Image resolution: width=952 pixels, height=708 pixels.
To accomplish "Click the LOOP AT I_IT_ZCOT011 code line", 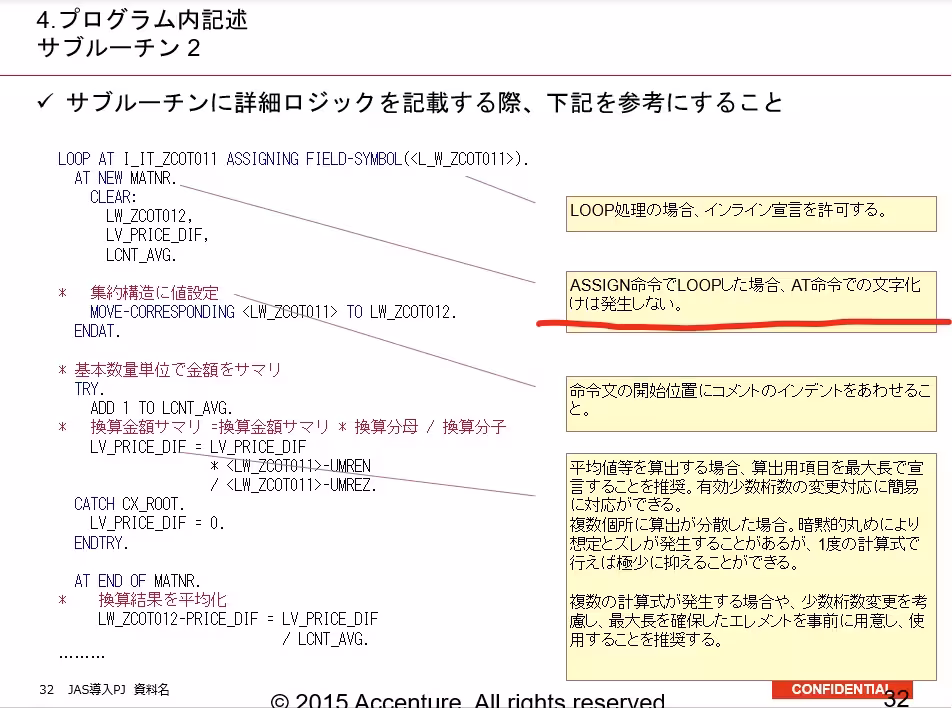I will click(x=293, y=159).
